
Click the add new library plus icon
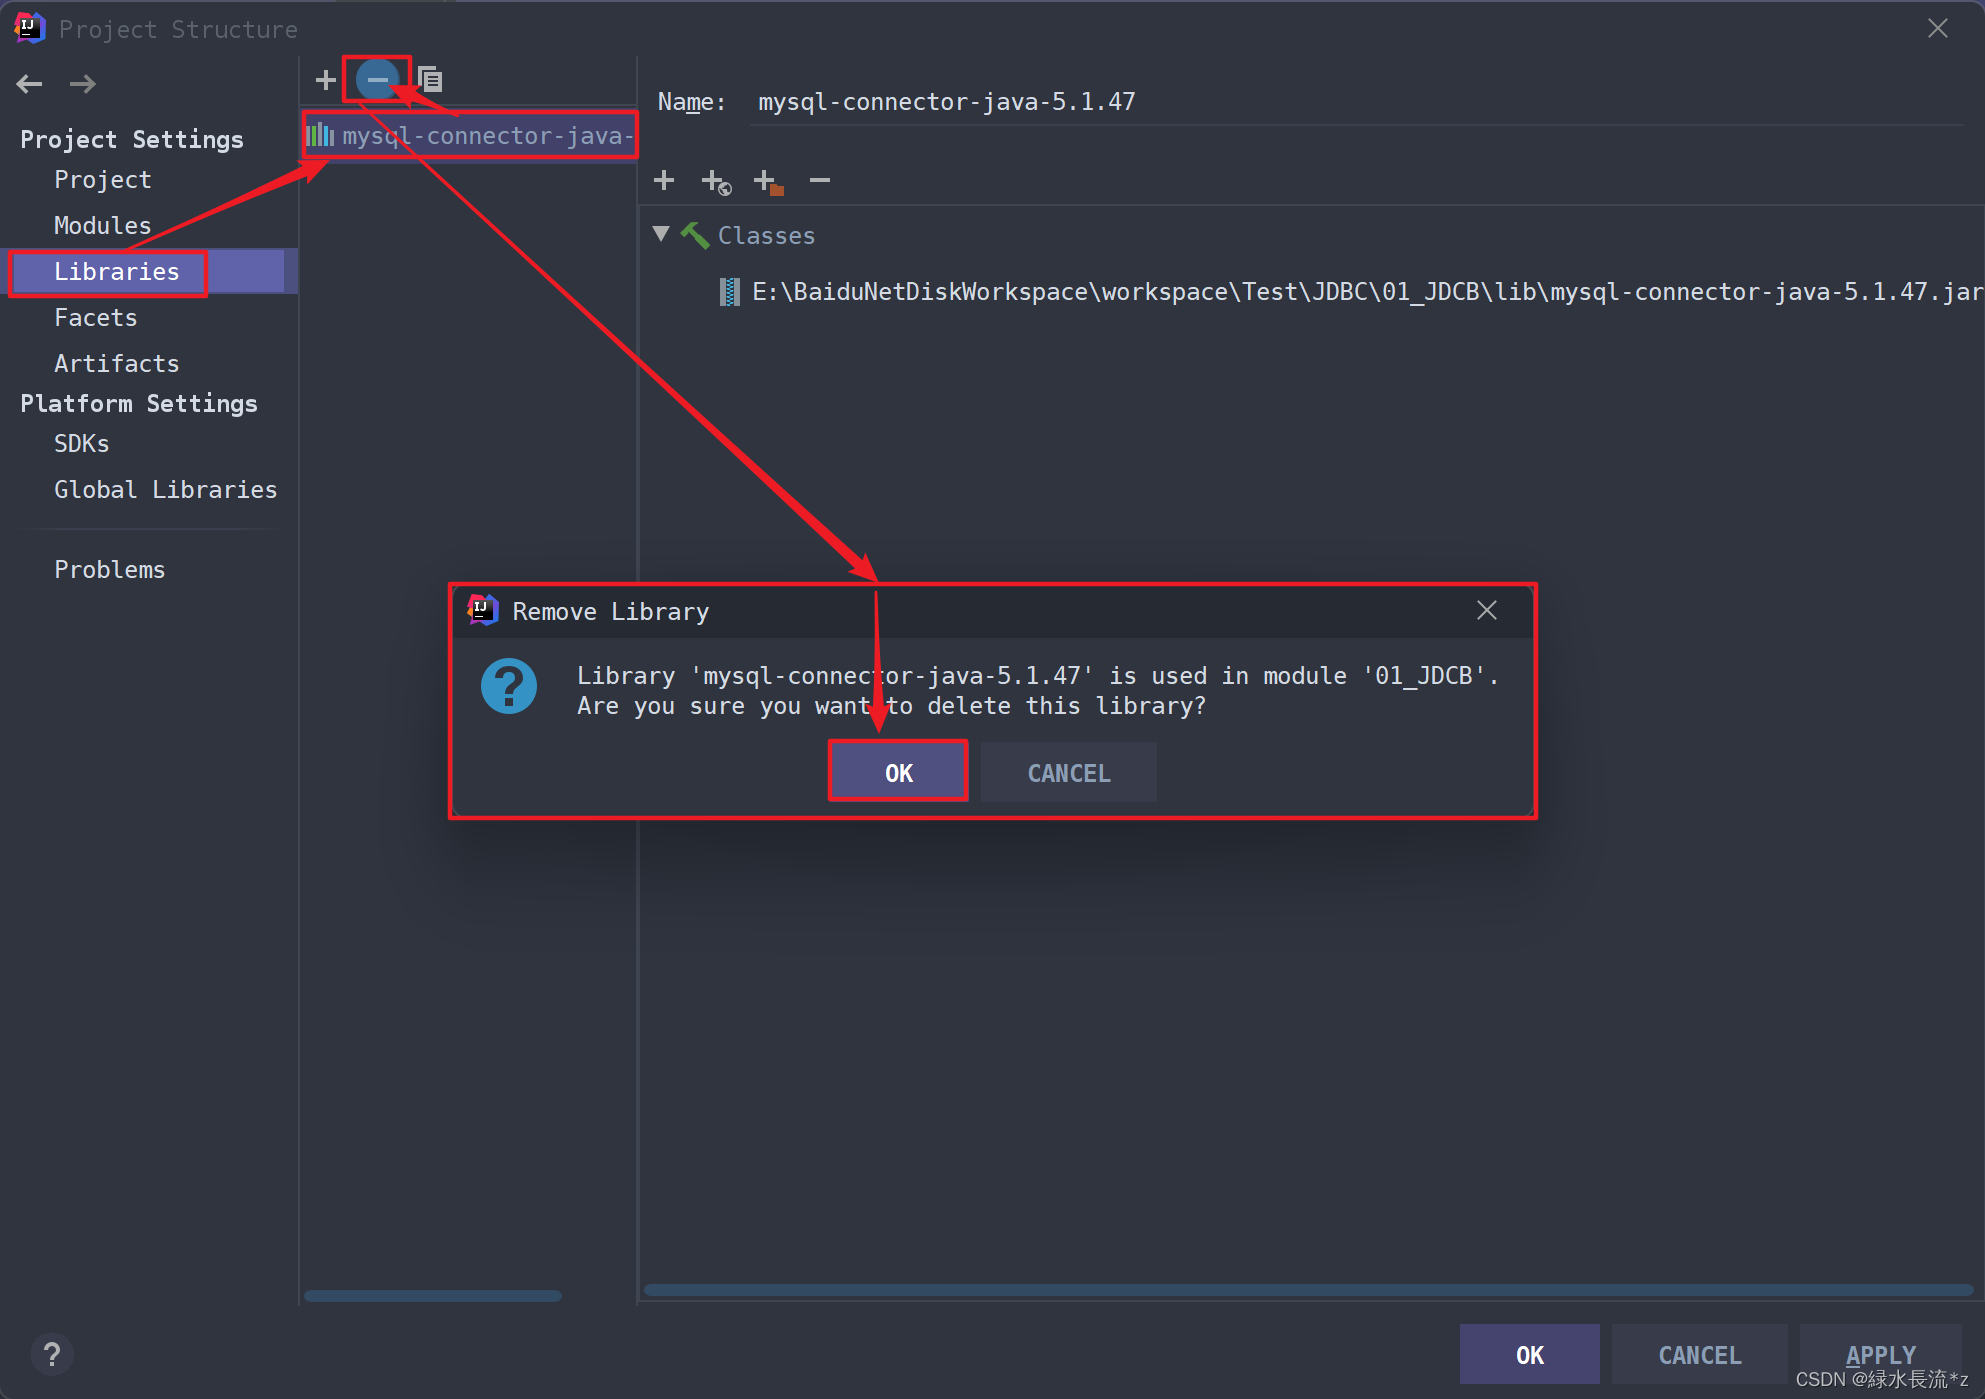point(323,79)
